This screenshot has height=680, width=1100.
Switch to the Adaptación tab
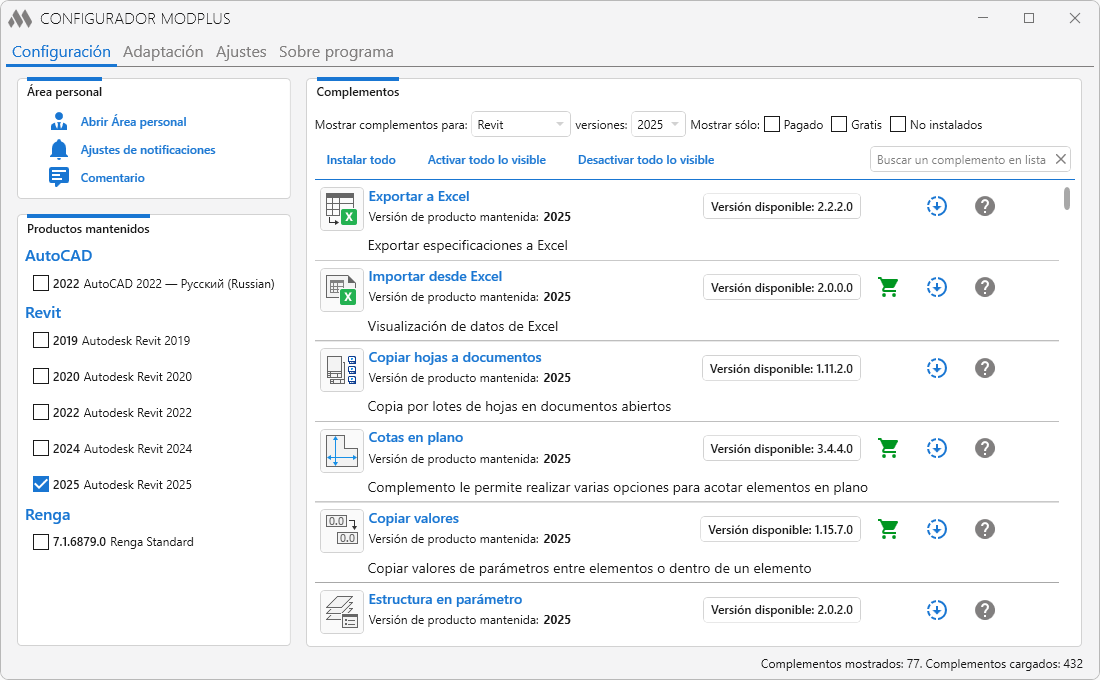(163, 52)
